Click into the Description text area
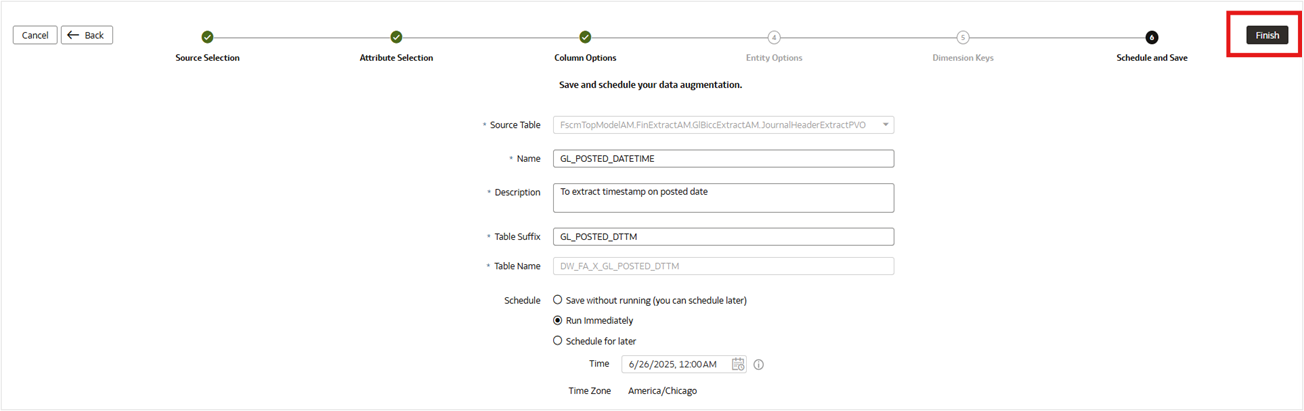1304x411 pixels. point(722,197)
